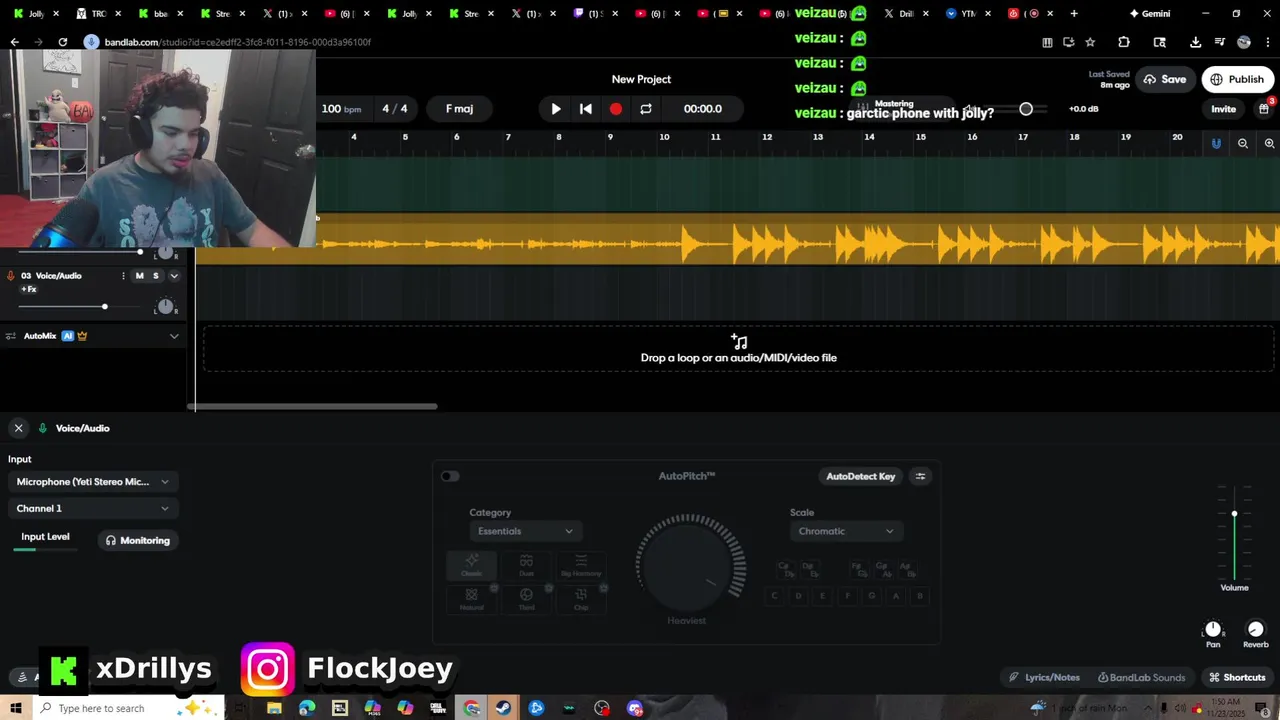Click bar 10 on the timeline ruler
This screenshot has height=720, width=1280.
click(664, 137)
